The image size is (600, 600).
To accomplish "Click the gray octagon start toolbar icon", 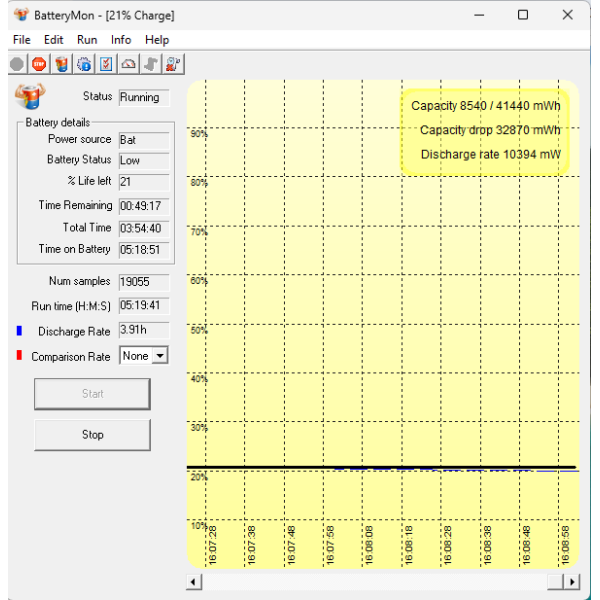I will 17,64.
